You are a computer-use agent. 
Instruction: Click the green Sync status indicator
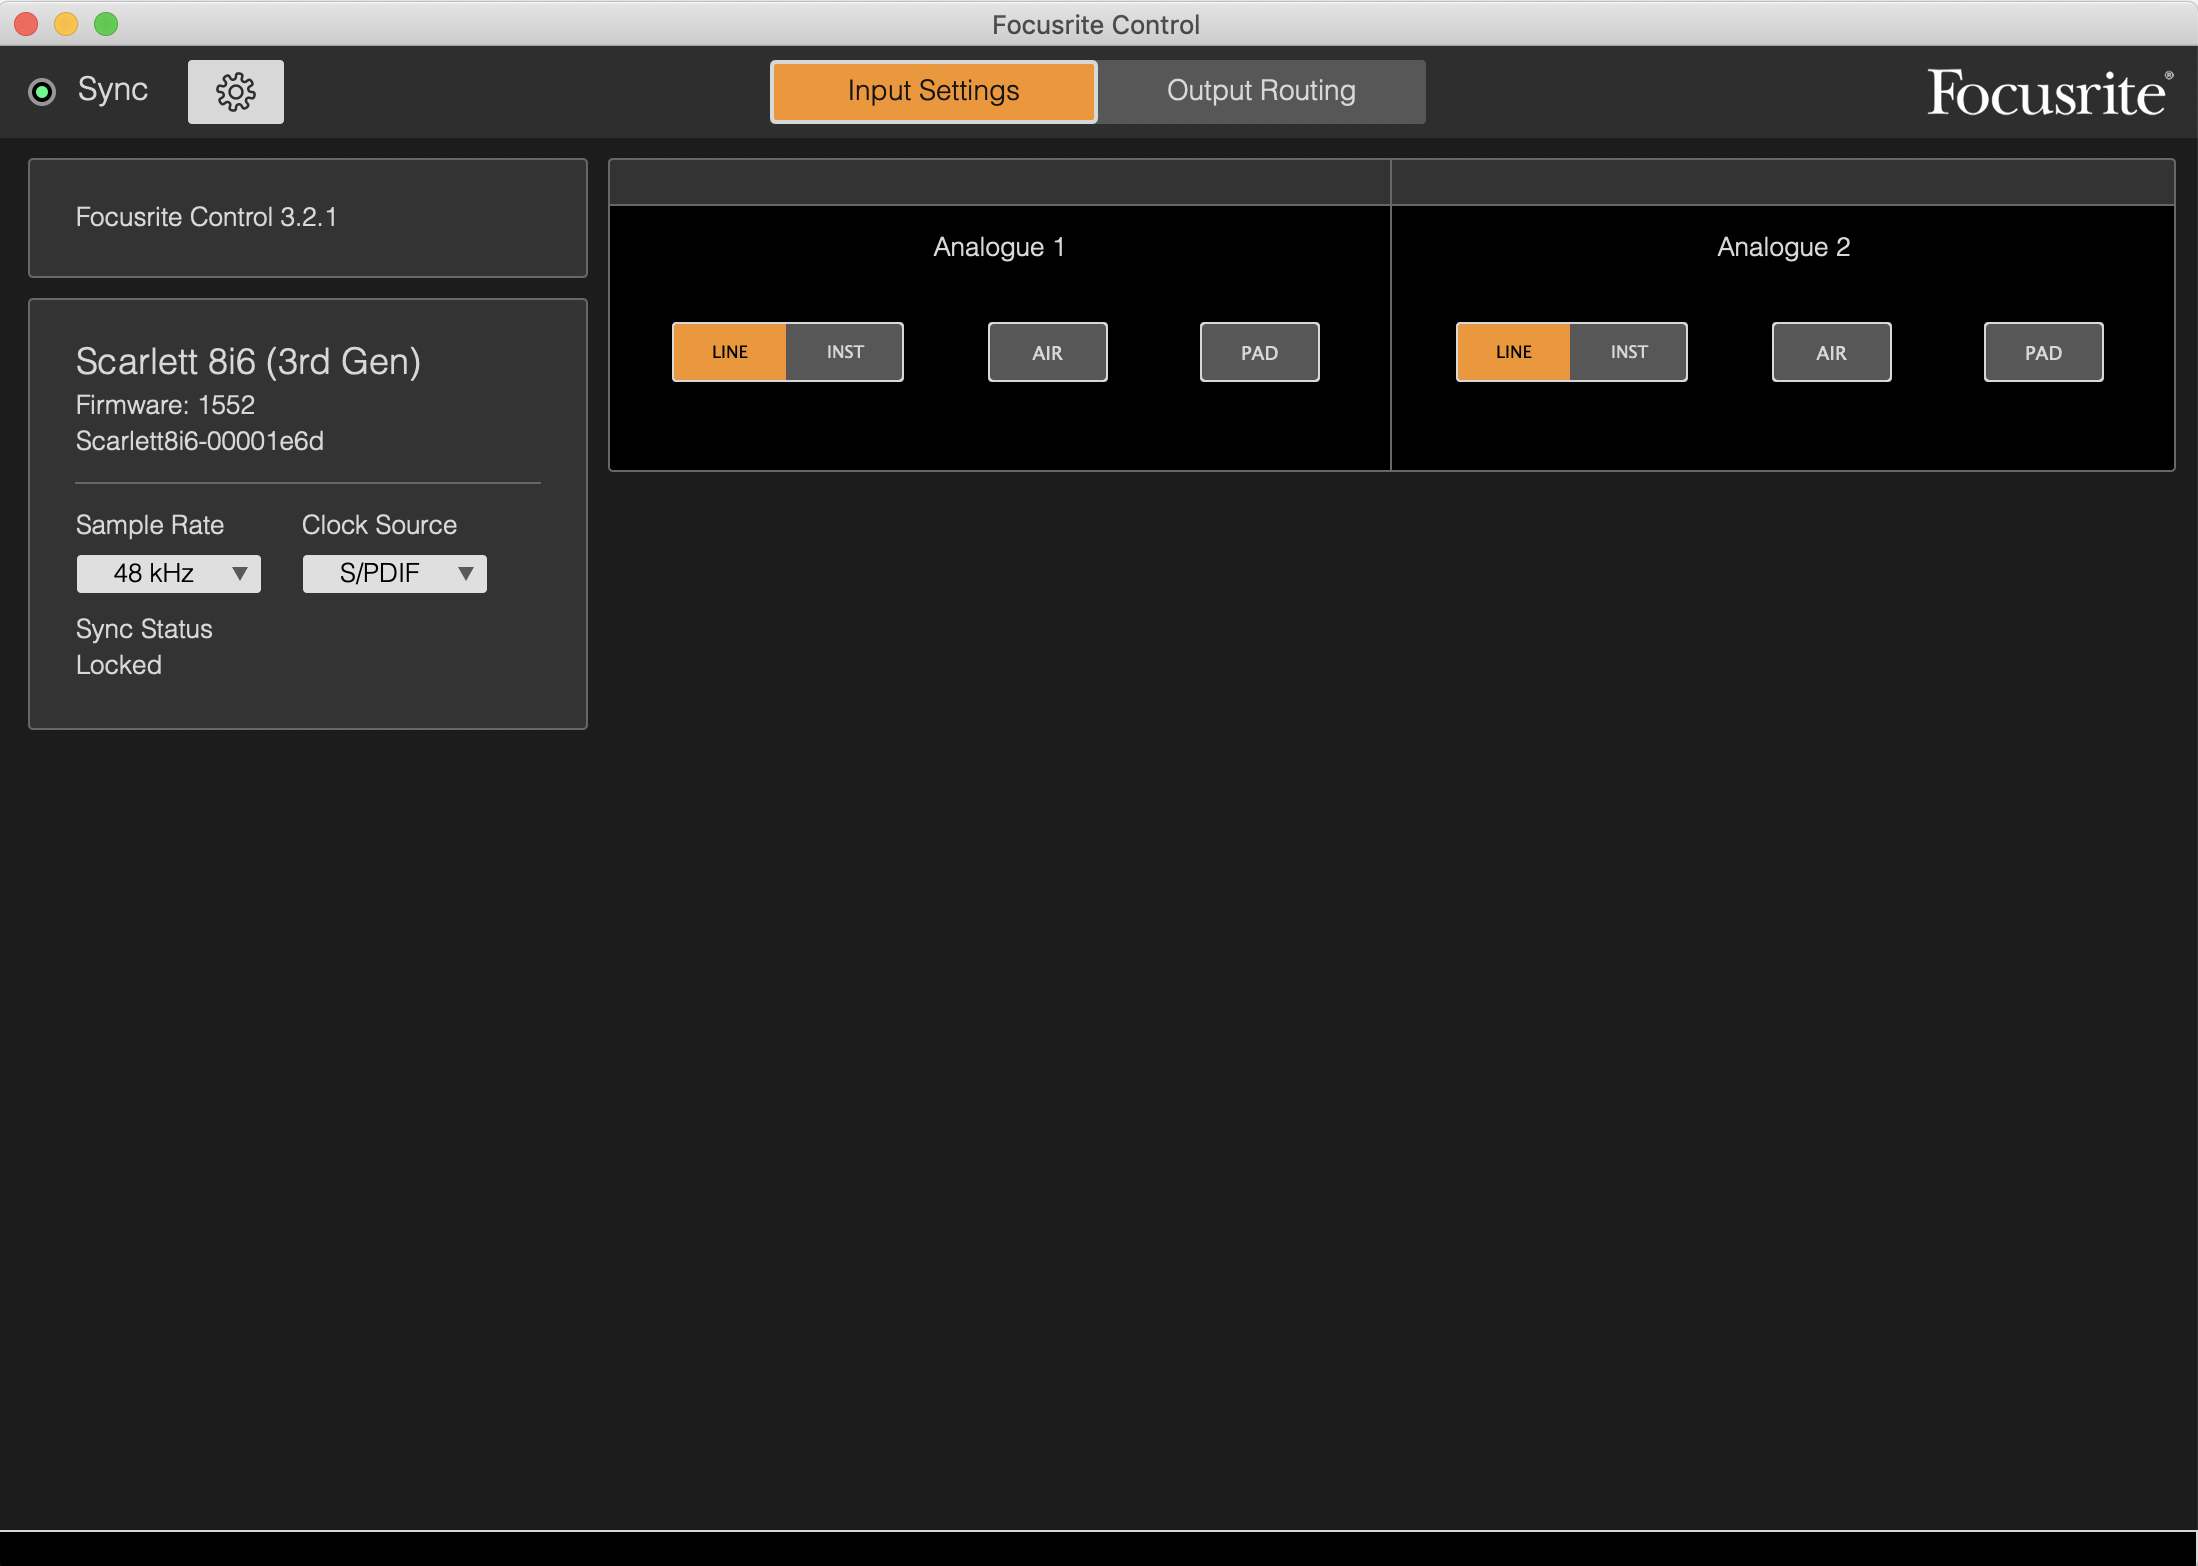[x=42, y=92]
